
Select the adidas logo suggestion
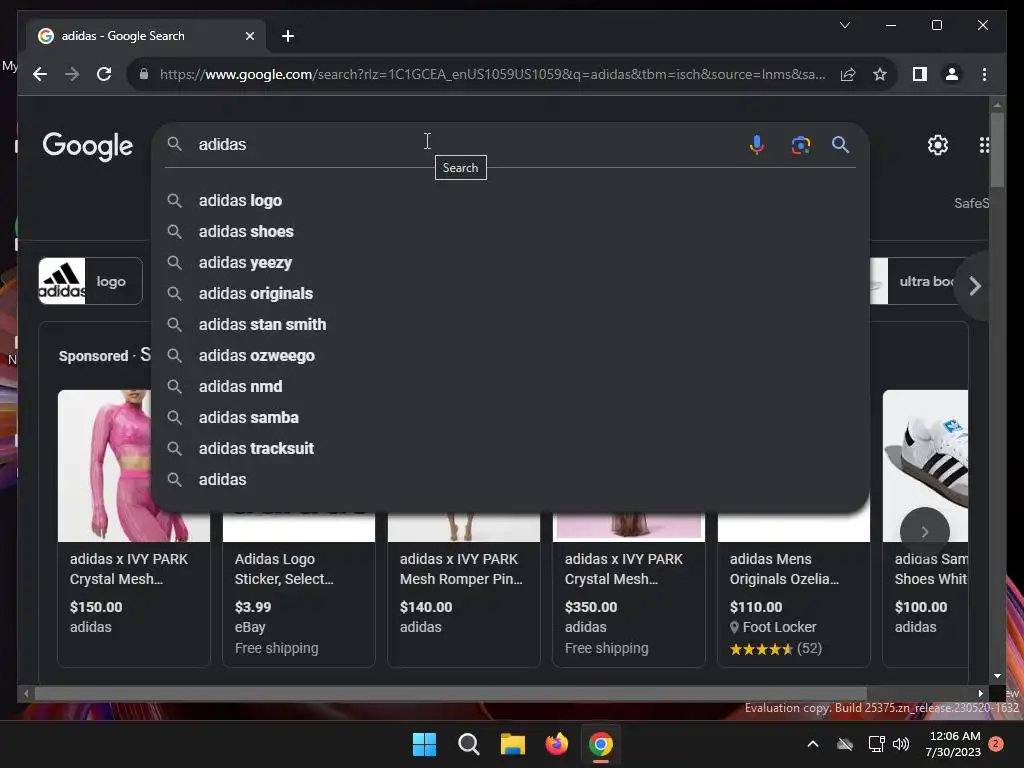(510, 200)
